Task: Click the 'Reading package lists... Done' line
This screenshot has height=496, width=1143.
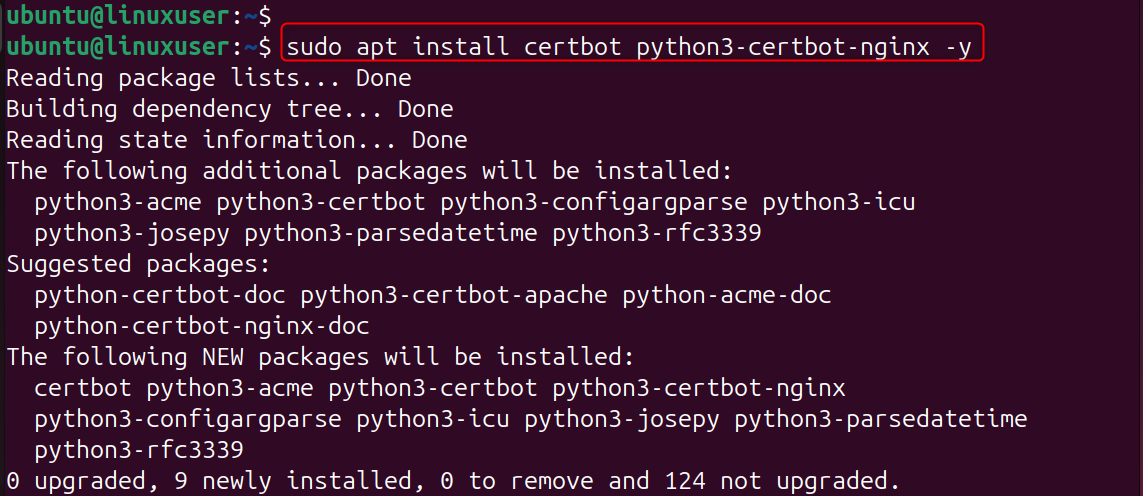Action: pos(208,78)
